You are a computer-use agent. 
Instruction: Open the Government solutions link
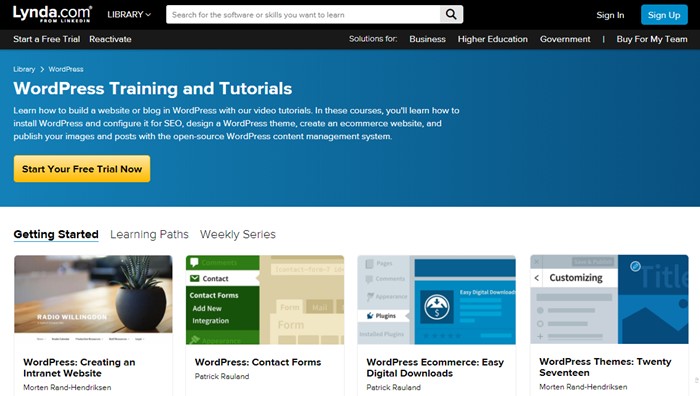click(565, 39)
